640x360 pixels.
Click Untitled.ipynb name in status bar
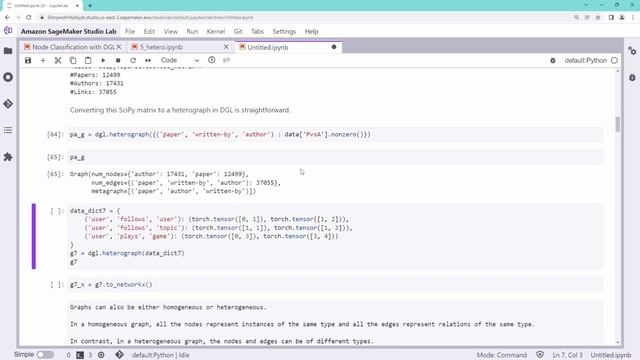[x=611, y=355]
